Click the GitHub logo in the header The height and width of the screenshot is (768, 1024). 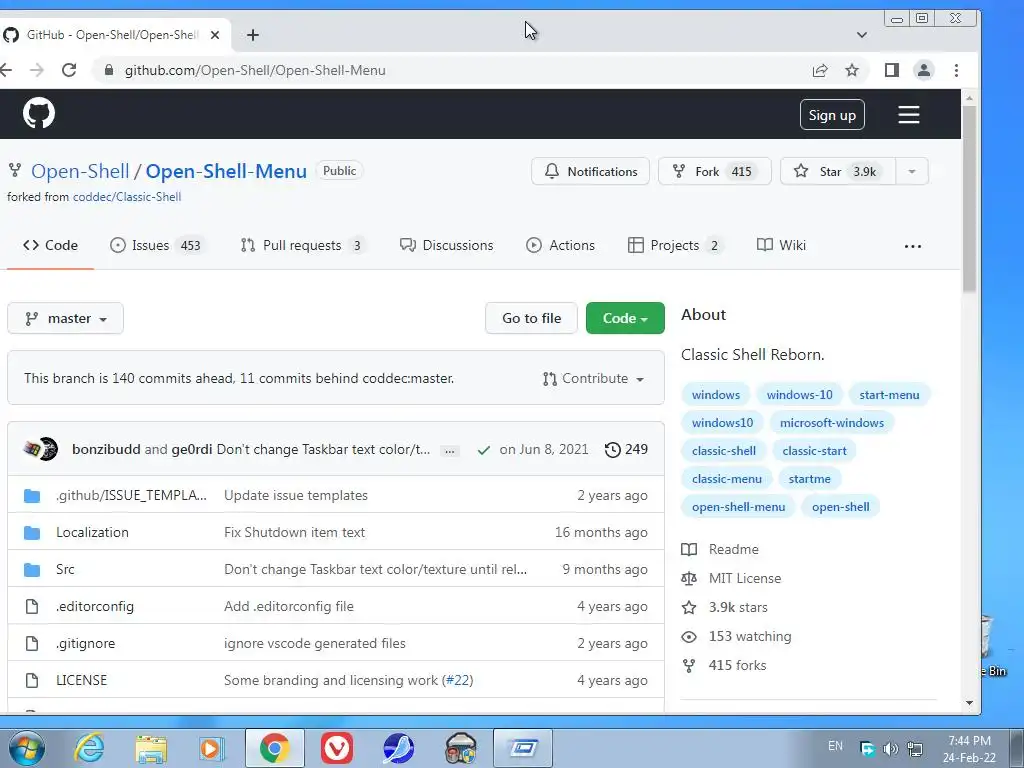point(39,114)
